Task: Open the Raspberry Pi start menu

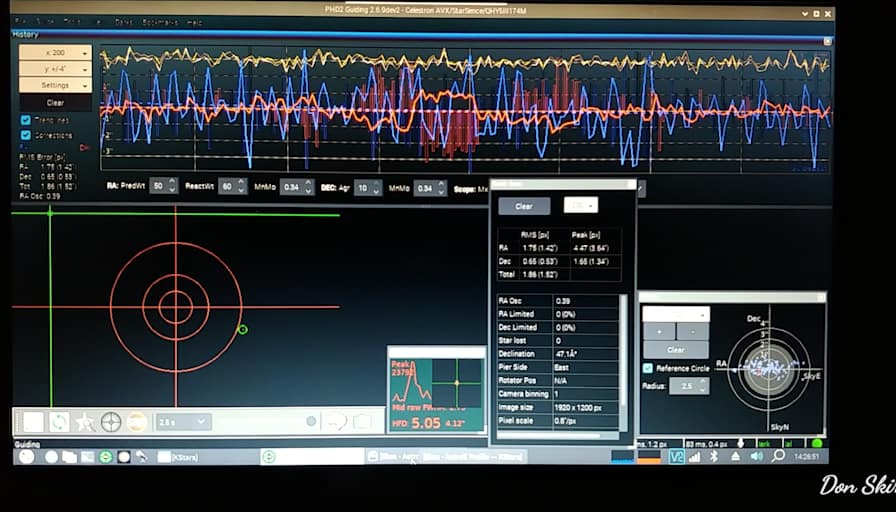Action: coord(26,457)
